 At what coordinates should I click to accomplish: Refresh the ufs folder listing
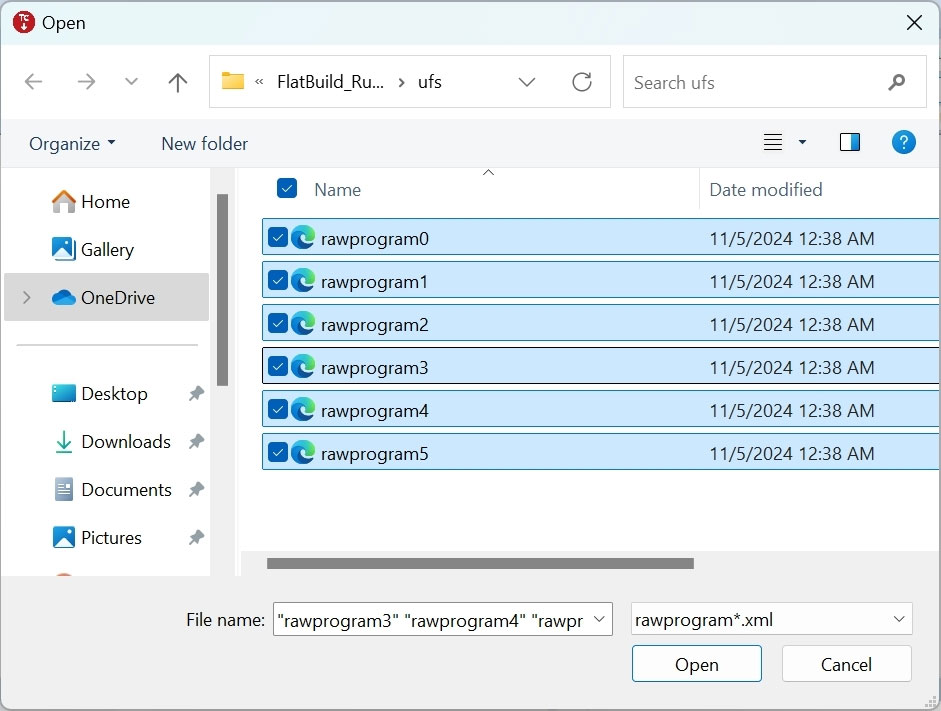(582, 82)
